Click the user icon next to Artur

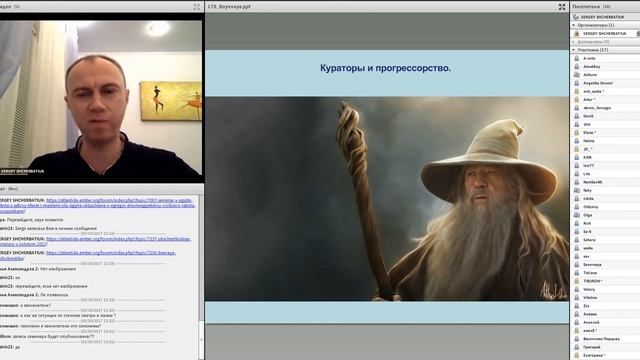tap(577, 100)
